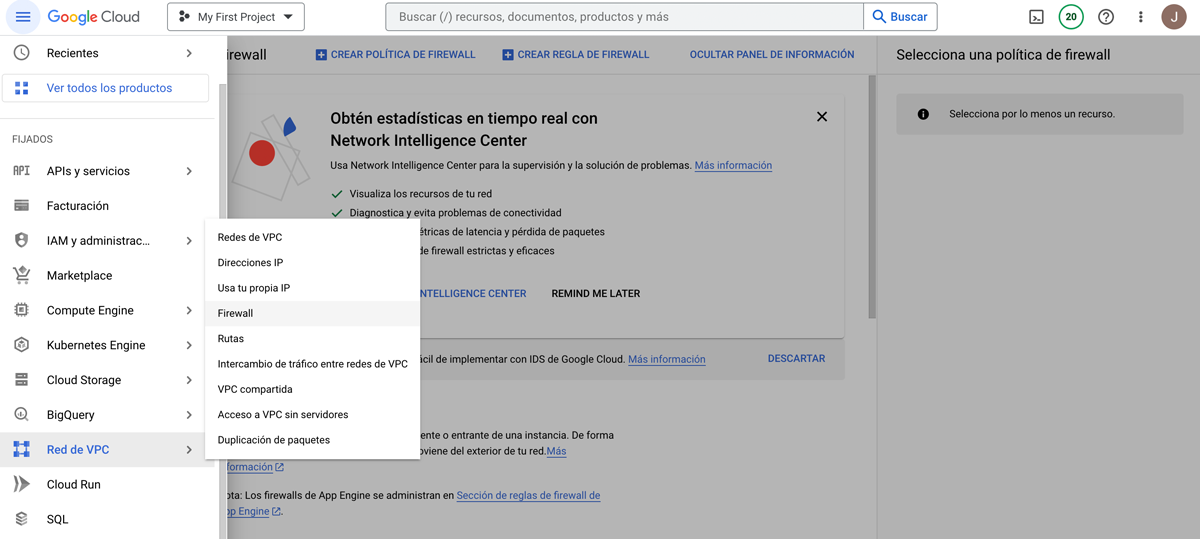Click Crear regla de firewall button
Screen dimensions: 1200x539
[576, 54]
